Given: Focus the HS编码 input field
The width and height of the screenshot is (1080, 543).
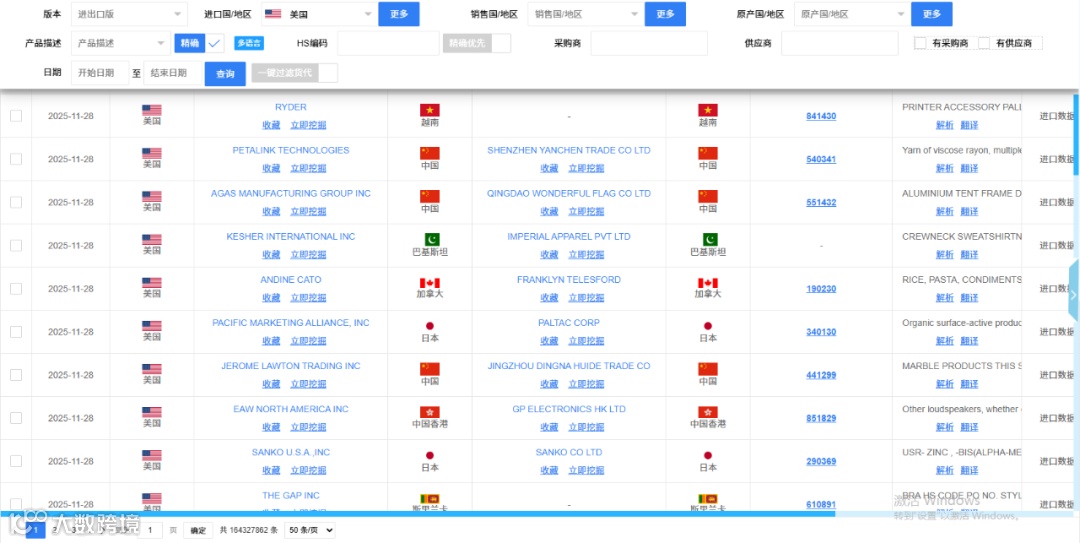Looking at the screenshot, I should [x=388, y=43].
